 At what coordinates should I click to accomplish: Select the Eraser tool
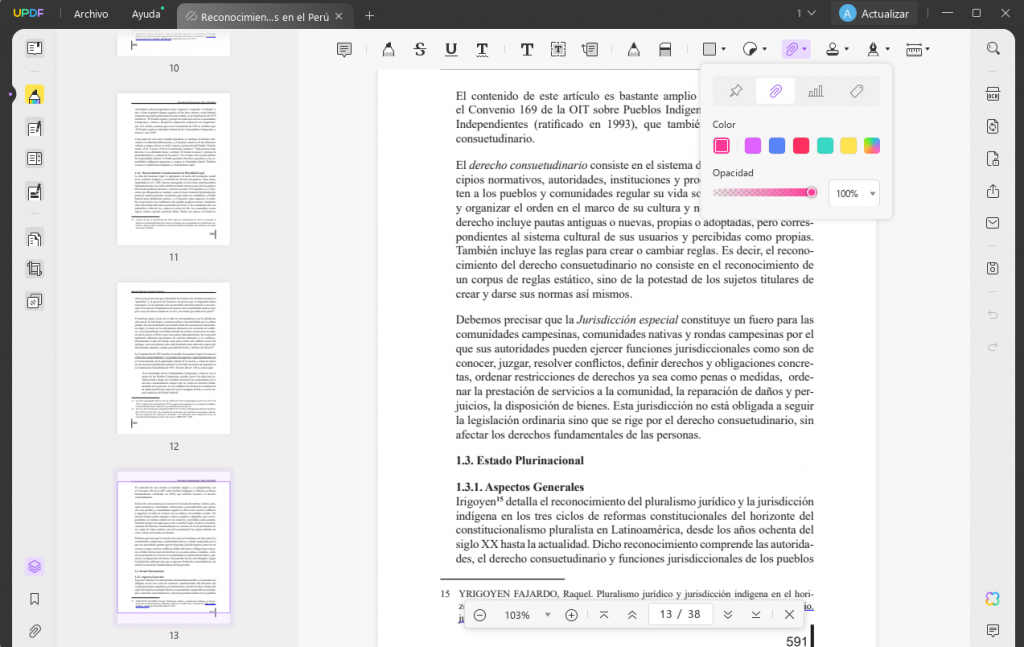coord(662,48)
